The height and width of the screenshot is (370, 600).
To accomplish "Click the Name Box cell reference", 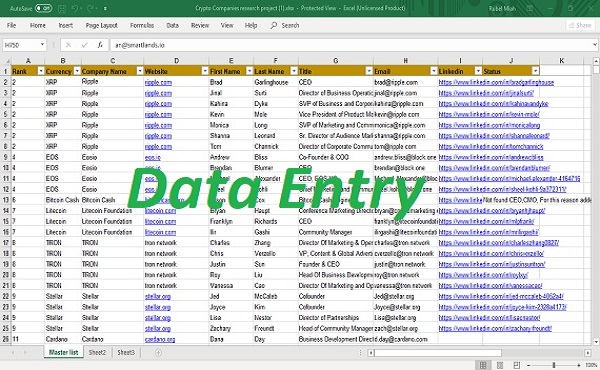I will (21, 45).
